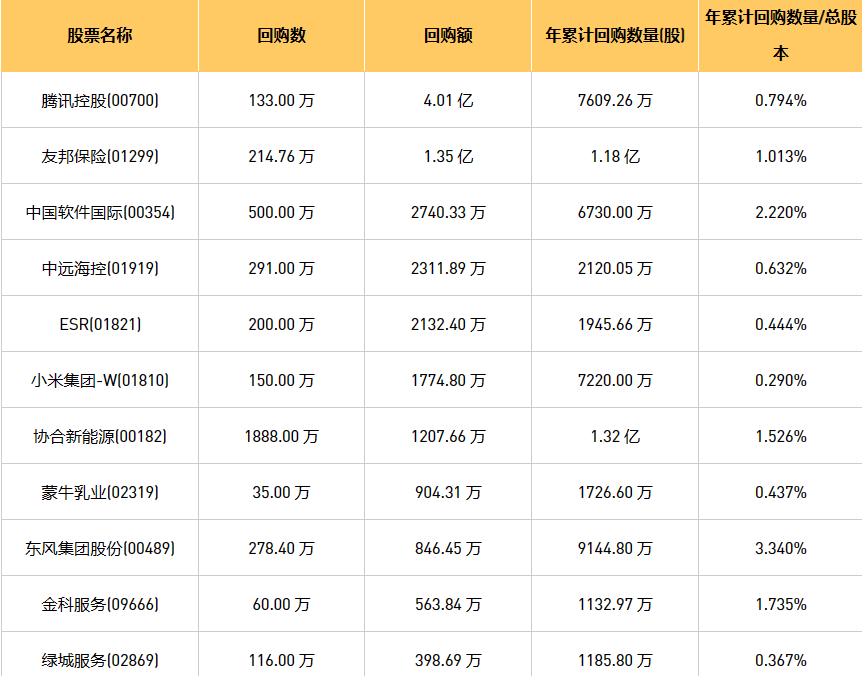Click the 60.00 万 buyback count cell
This screenshot has height=676, width=862.
click(281, 605)
